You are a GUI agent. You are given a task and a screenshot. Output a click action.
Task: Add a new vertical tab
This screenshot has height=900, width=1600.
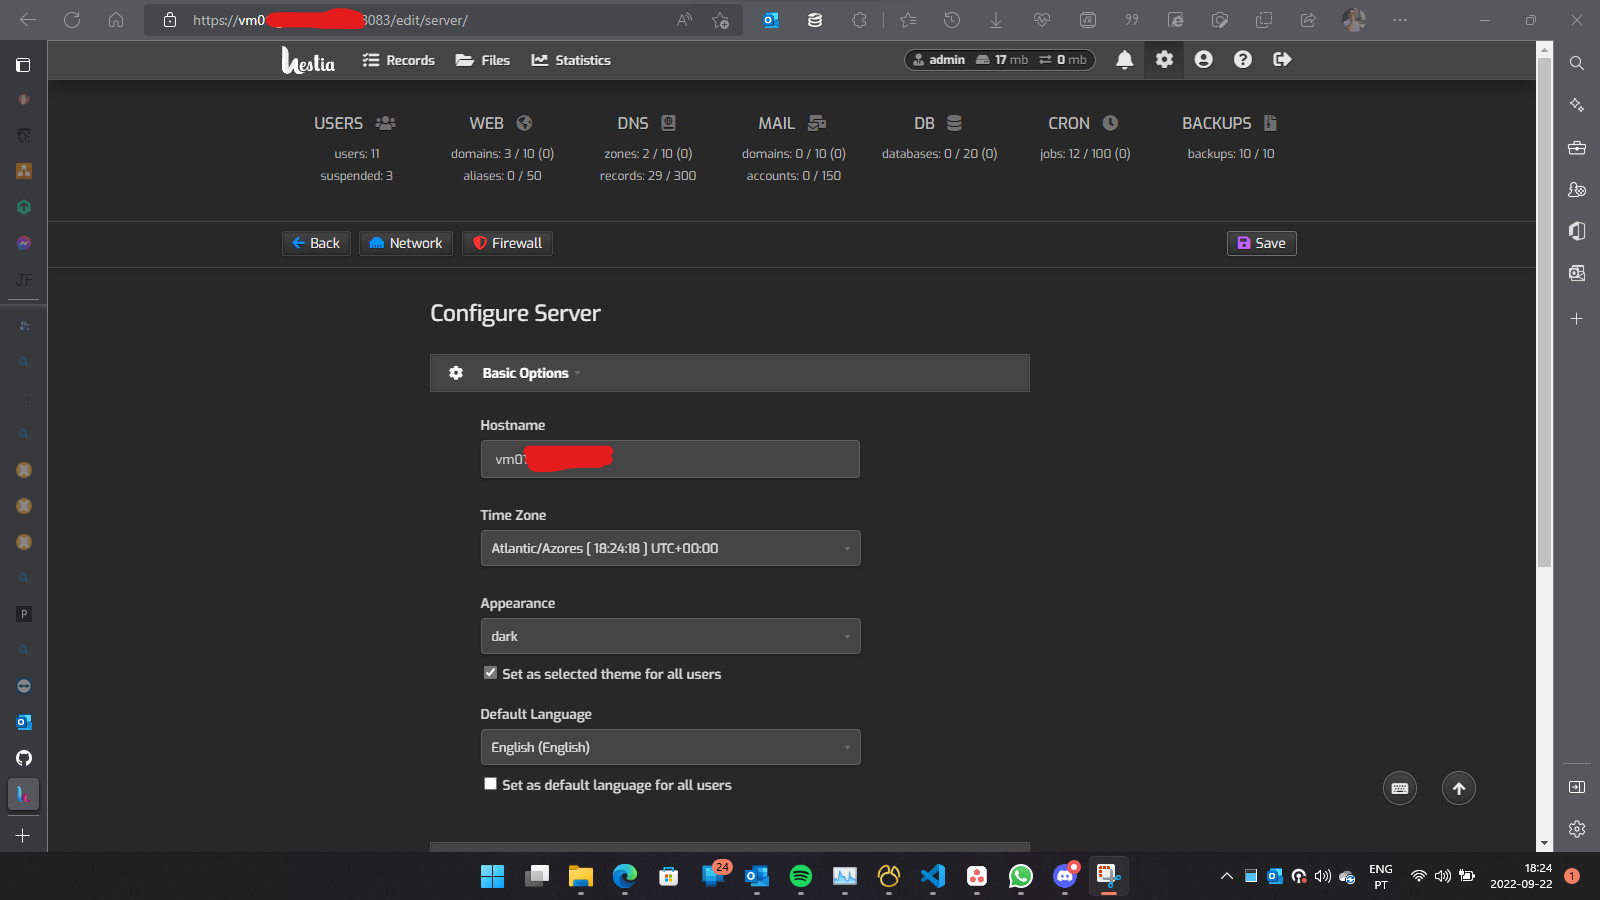coord(23,835)
